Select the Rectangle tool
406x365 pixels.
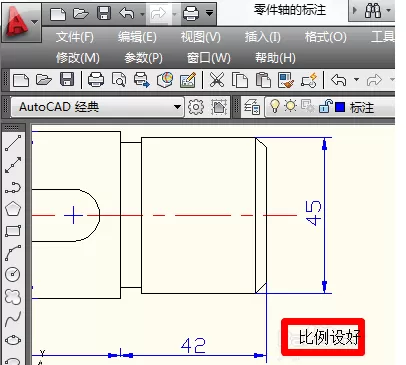click(x=13, y=231)
